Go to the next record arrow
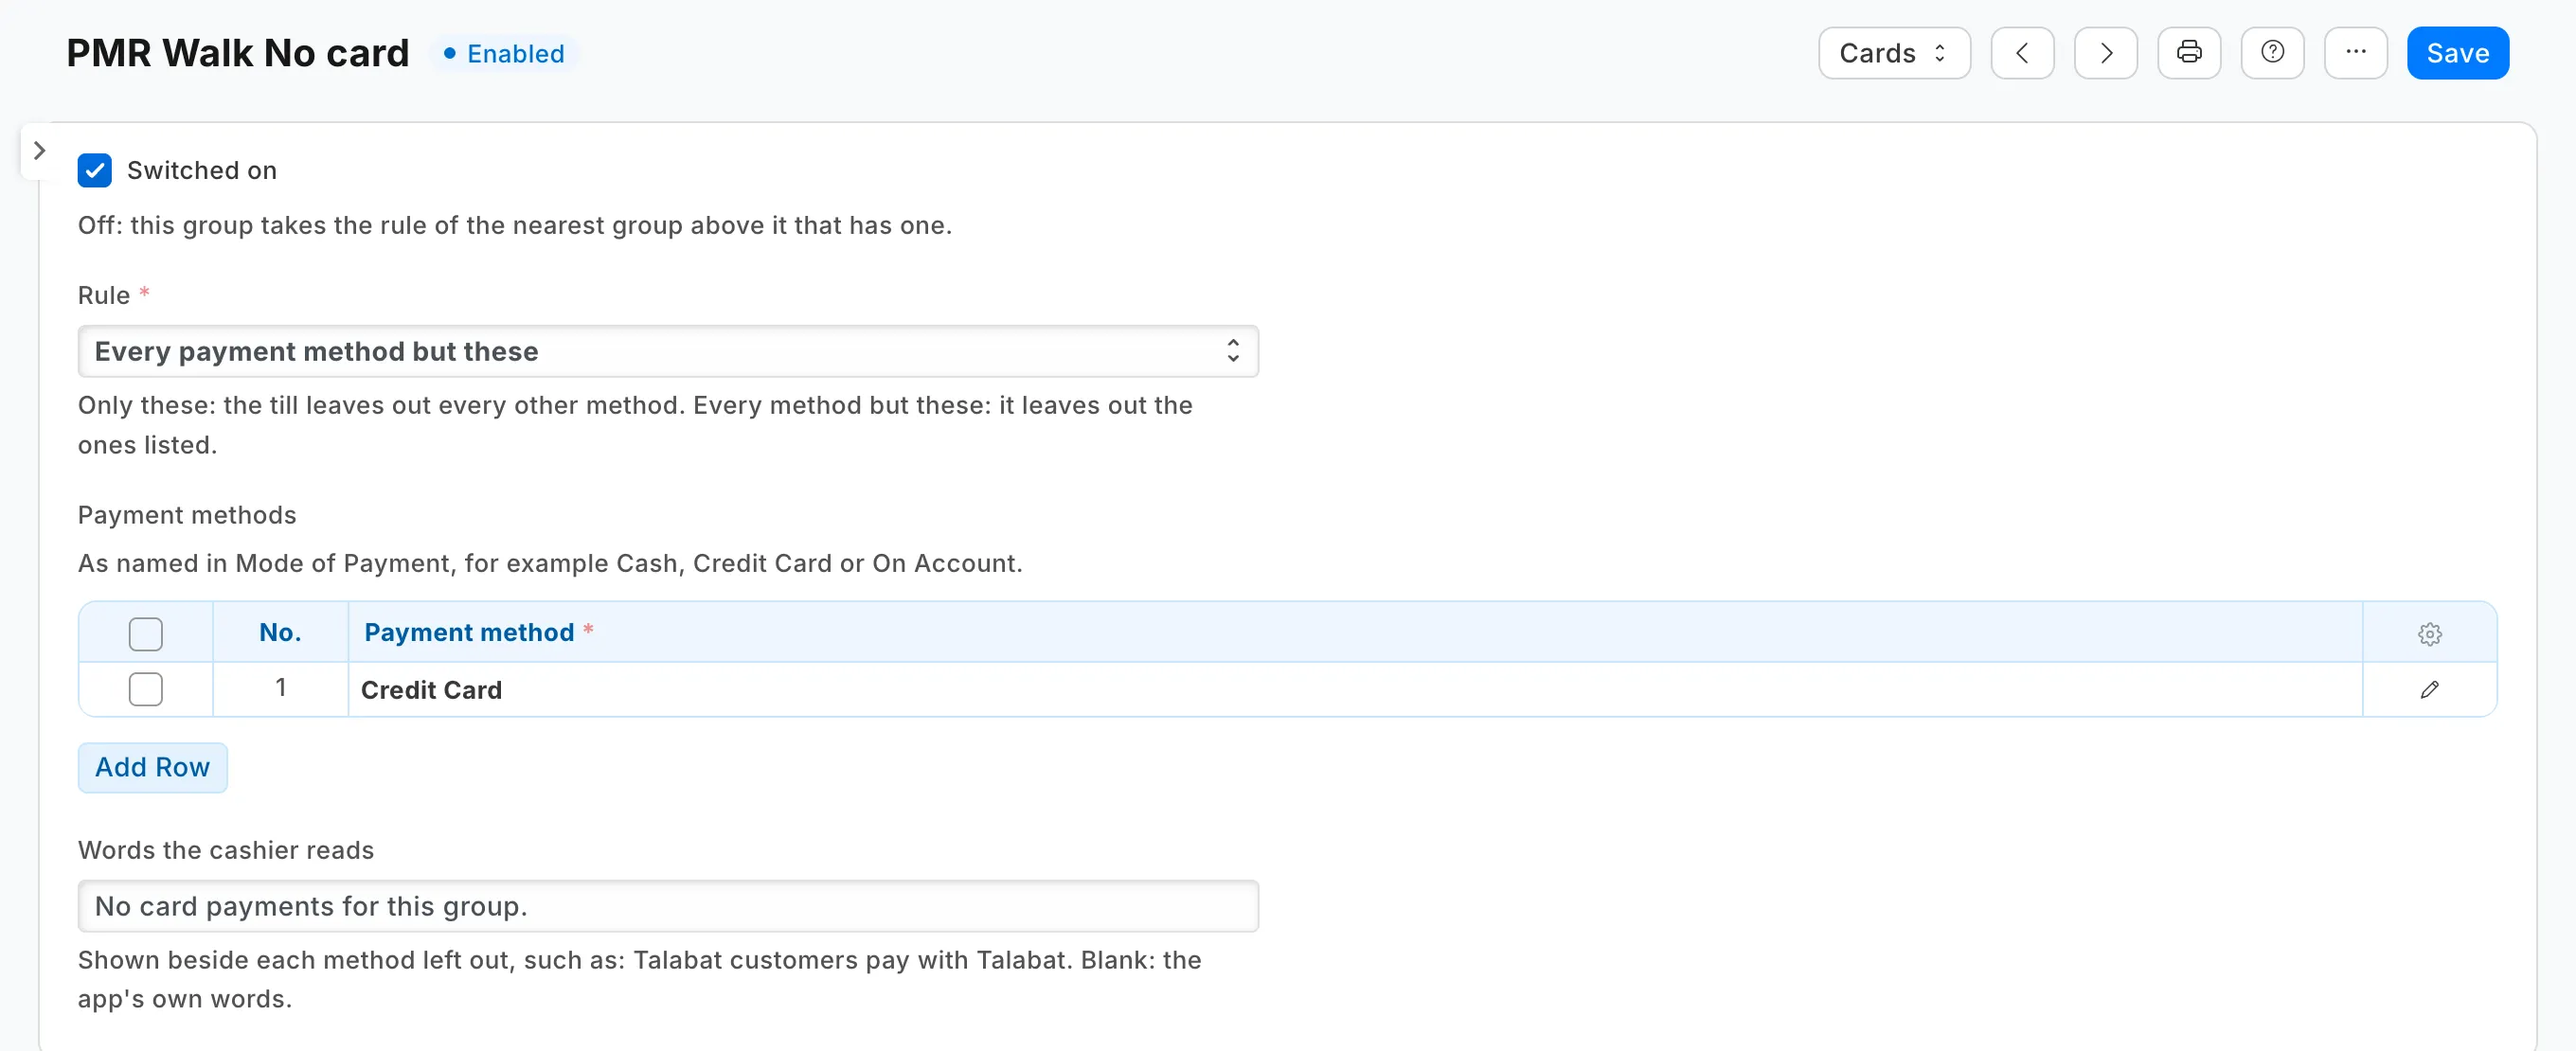The height and width of the screenshot is (1051, 2576). point(2105,53)
